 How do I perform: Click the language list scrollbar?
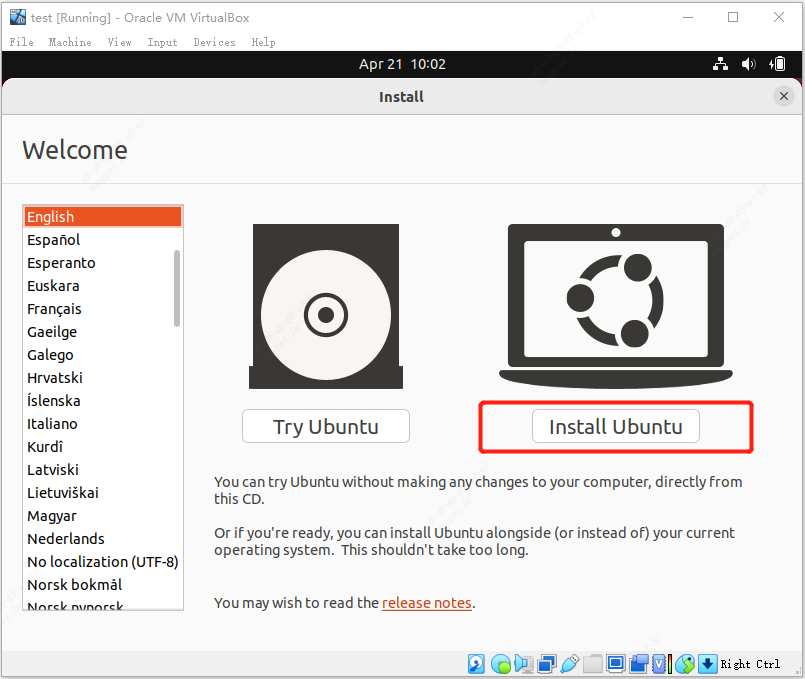point(177,288)
